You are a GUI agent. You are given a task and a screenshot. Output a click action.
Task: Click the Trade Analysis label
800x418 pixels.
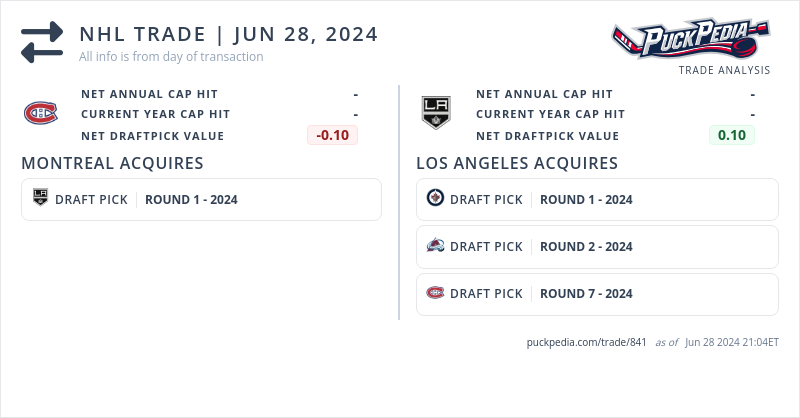(x=724, y=70)
